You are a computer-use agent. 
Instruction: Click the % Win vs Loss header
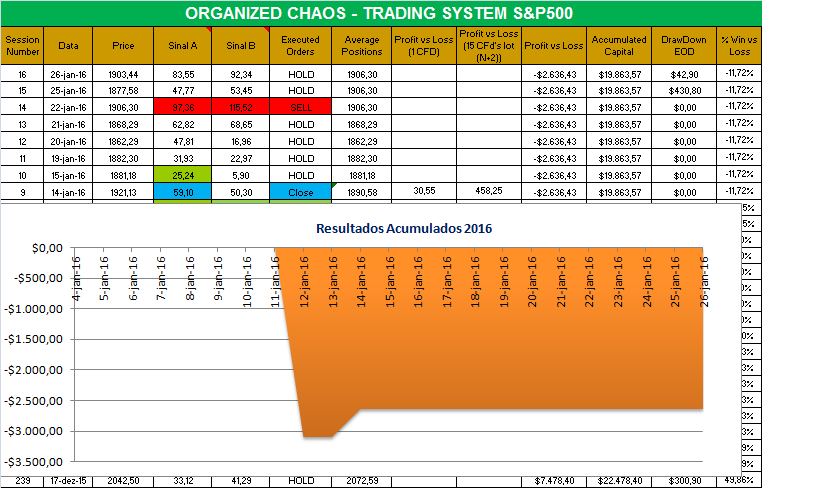(739, 46)
